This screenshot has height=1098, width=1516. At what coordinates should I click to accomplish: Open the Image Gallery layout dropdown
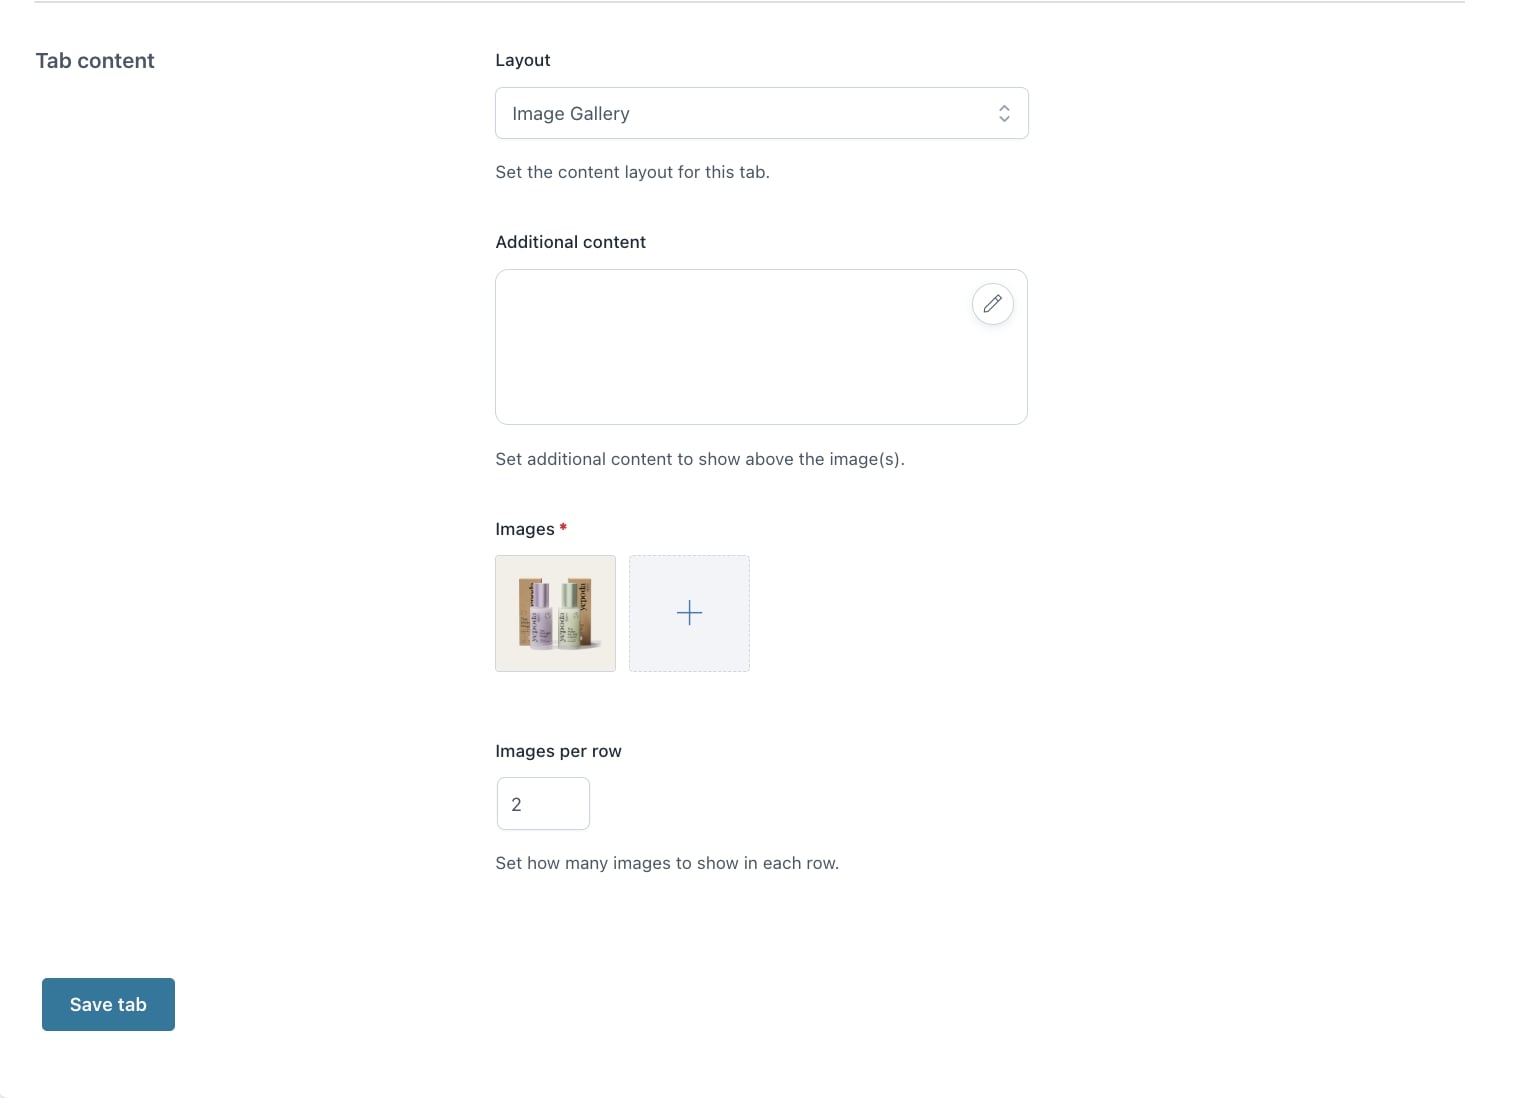point(760,114)
